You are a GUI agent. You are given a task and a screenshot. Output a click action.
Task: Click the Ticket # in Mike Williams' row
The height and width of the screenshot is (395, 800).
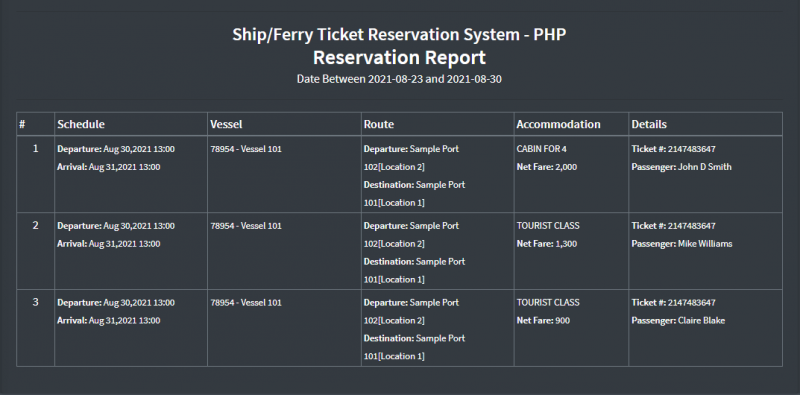click(x=673, y=226)
